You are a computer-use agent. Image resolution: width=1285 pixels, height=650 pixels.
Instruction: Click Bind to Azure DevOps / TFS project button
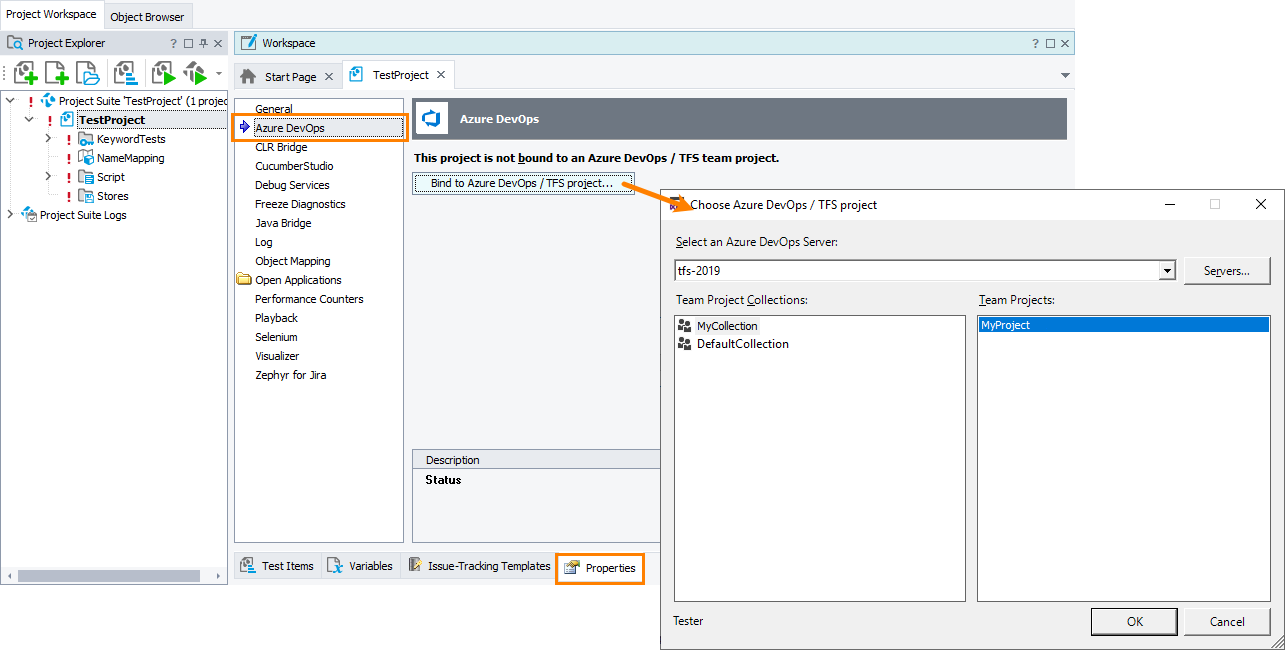523,184
